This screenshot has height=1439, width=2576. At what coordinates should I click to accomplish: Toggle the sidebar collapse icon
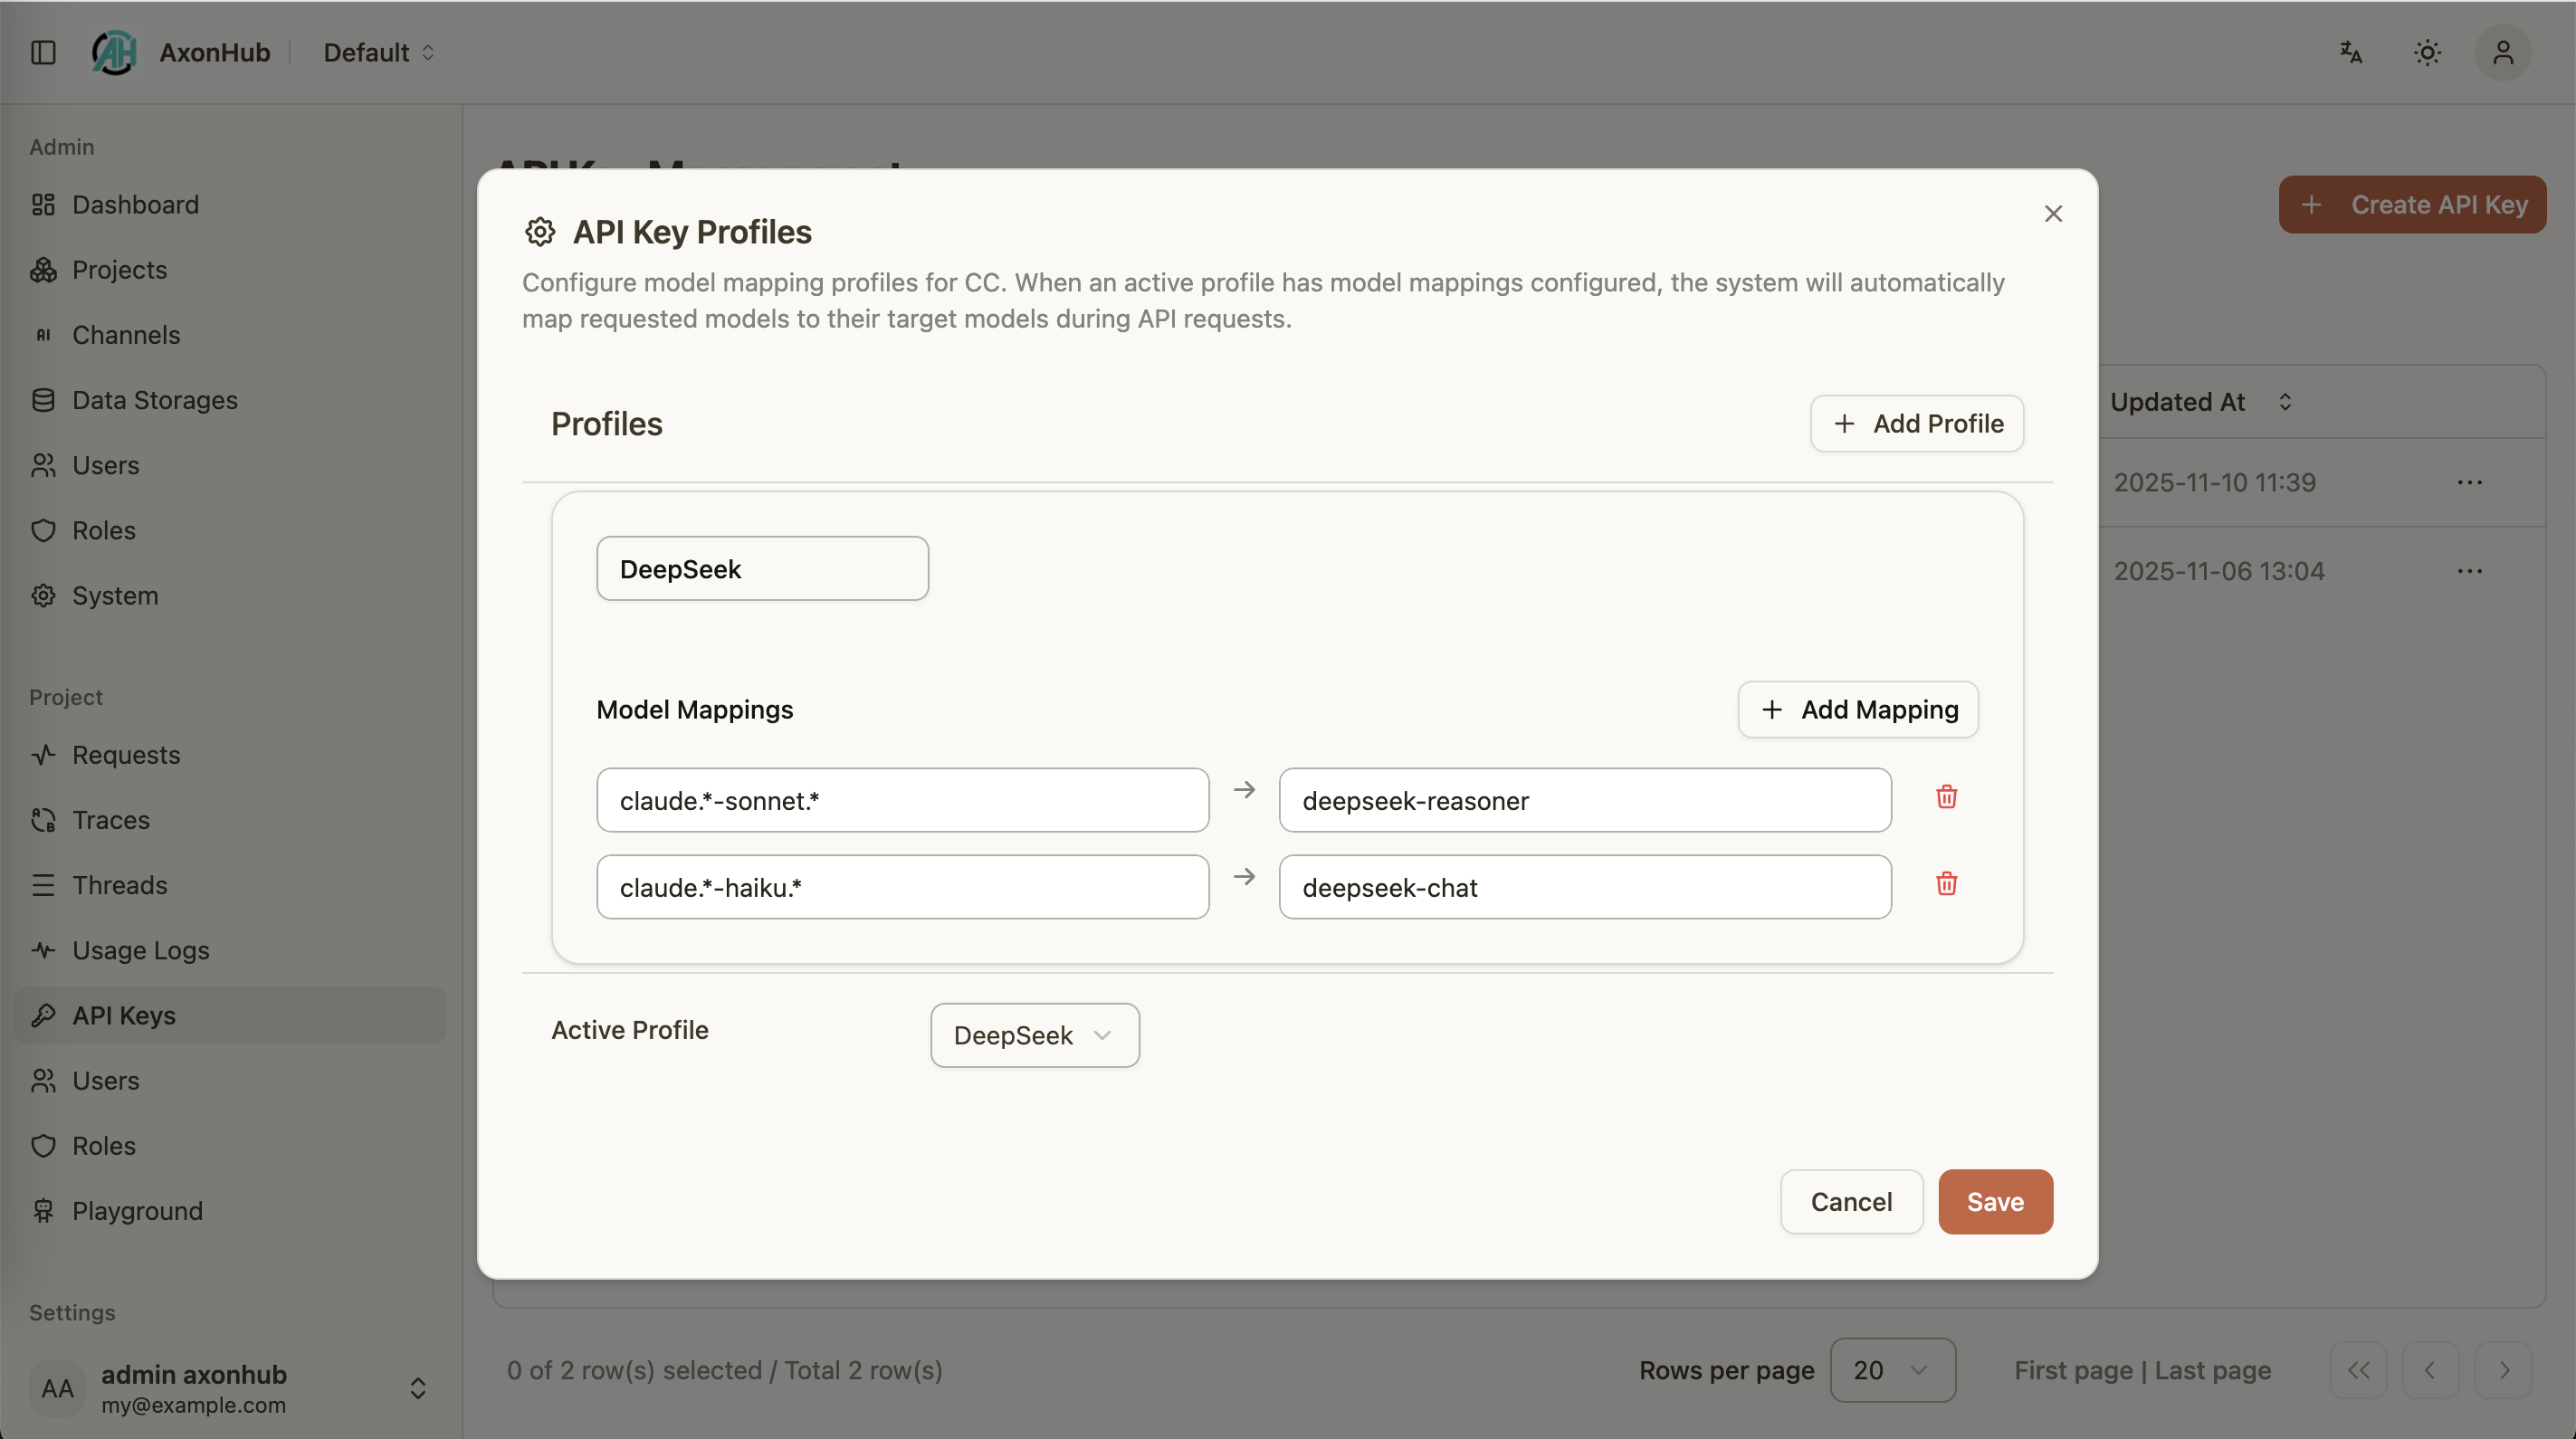(43, 52)
